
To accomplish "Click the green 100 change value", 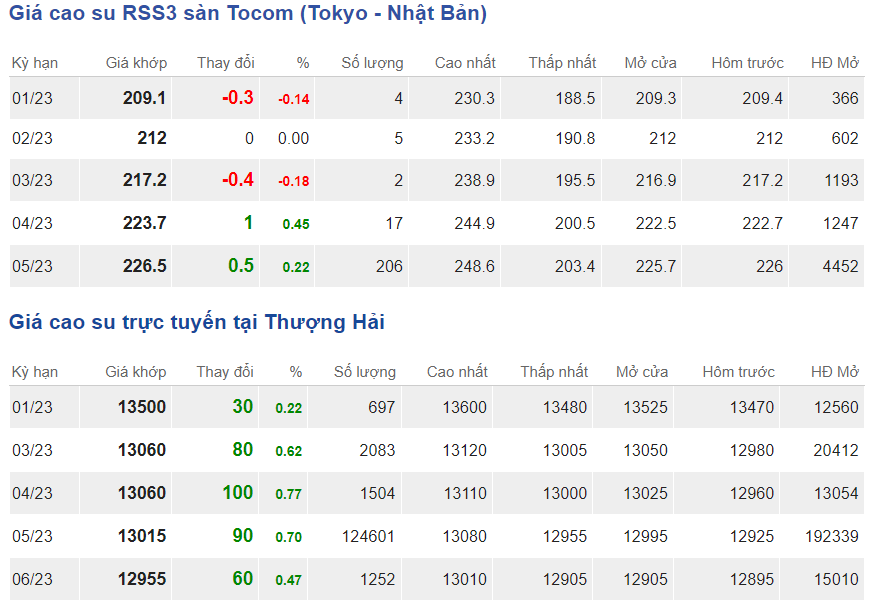I will (237, 493).
